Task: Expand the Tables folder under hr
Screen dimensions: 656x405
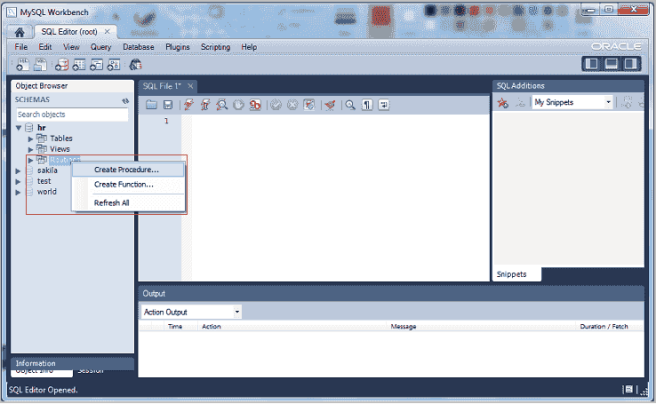Action: [30, 138]
